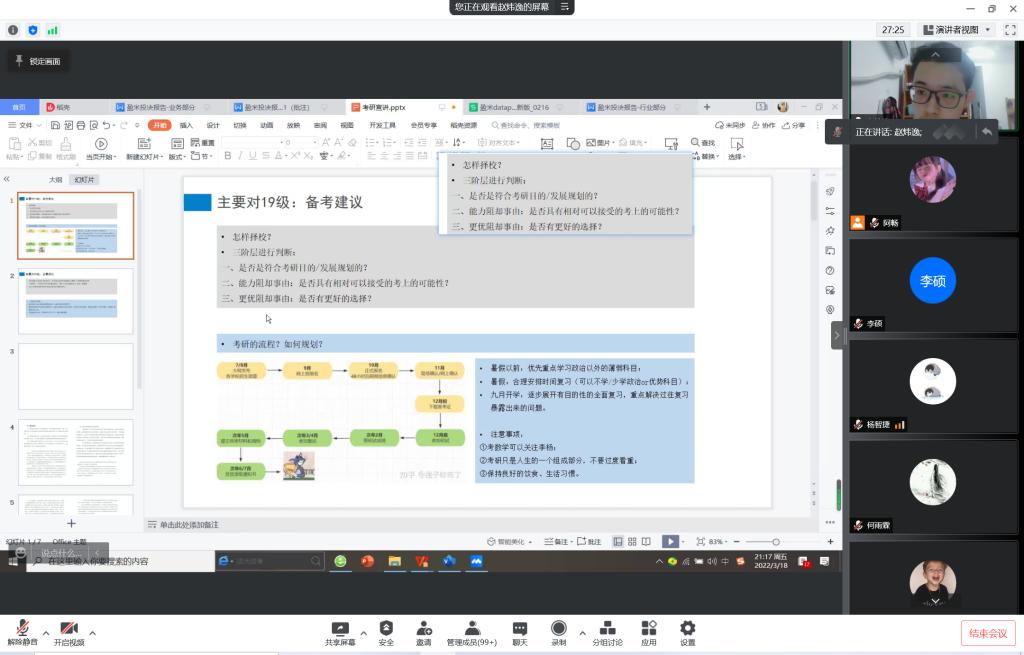Expand audio options arrow beside 解除静音

tap(44, 632)
